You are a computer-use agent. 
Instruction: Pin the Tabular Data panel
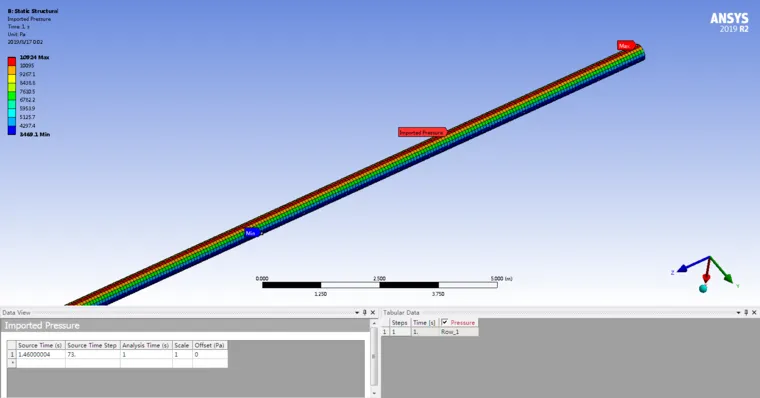[746, 313]
